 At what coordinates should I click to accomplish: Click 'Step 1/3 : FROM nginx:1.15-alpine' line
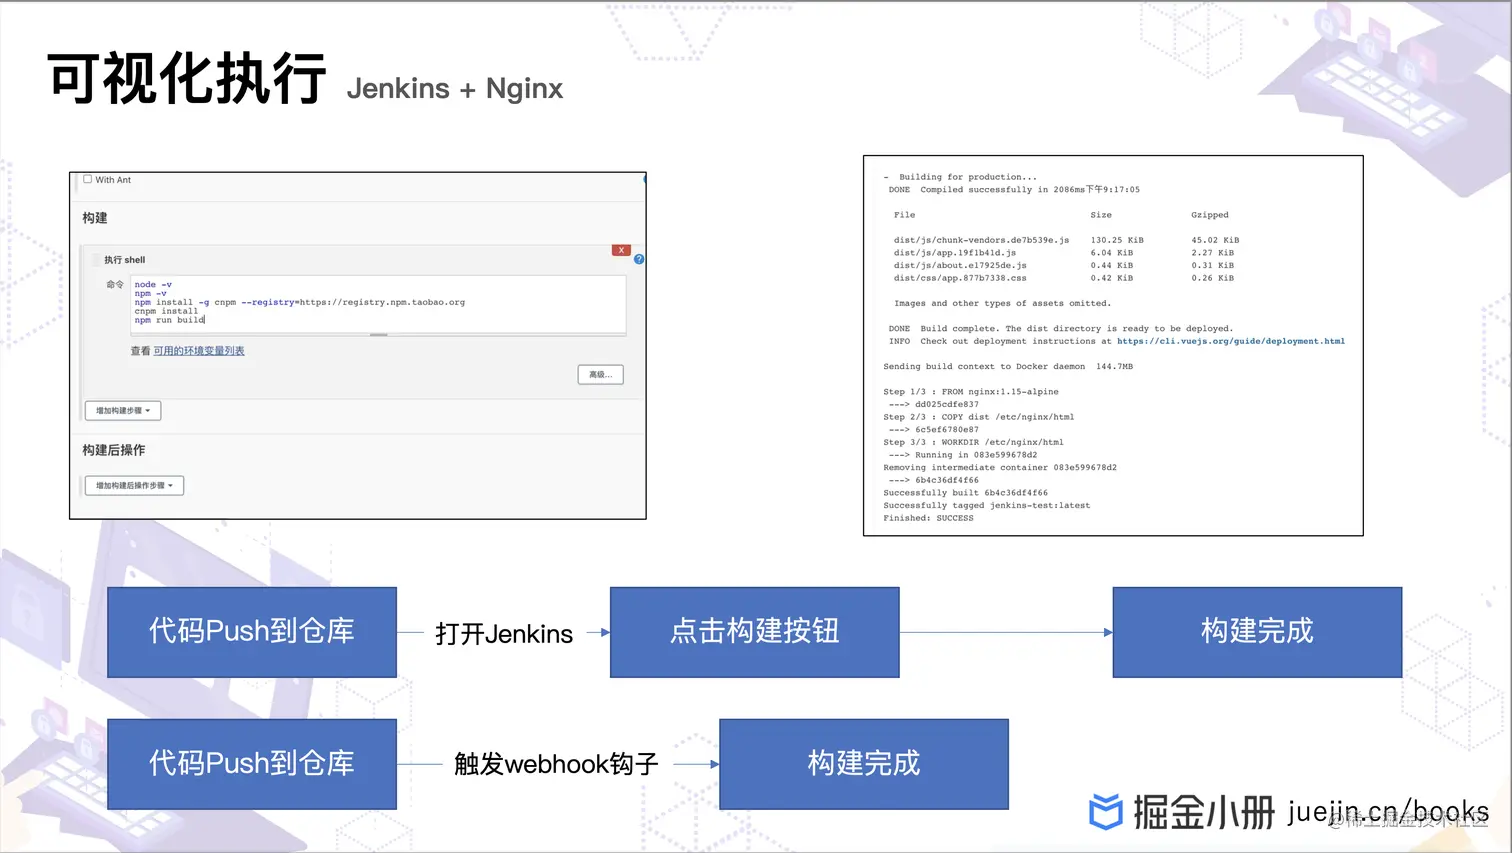click(971, 392)
